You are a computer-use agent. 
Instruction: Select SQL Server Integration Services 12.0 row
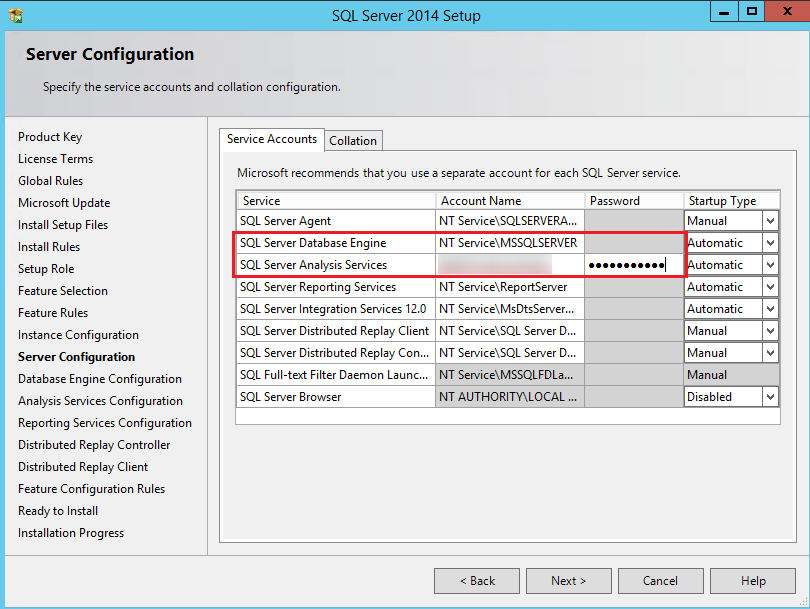(x=336, y=309)
